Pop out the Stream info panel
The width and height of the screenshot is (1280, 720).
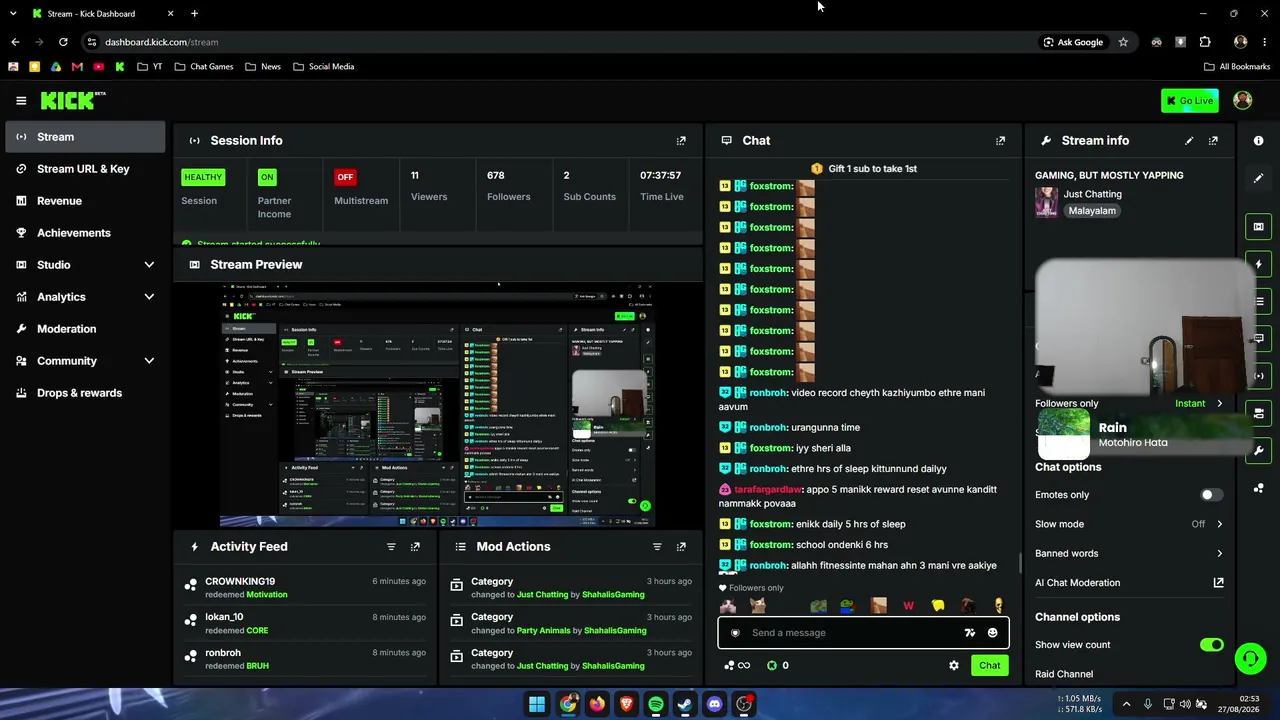coord(1213,141)
